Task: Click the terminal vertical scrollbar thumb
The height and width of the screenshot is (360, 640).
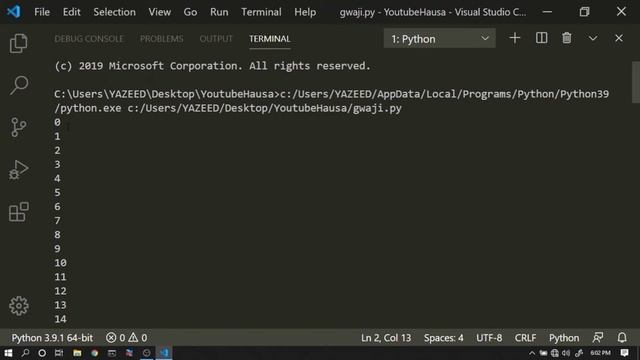Action: (x=636, y=82)
